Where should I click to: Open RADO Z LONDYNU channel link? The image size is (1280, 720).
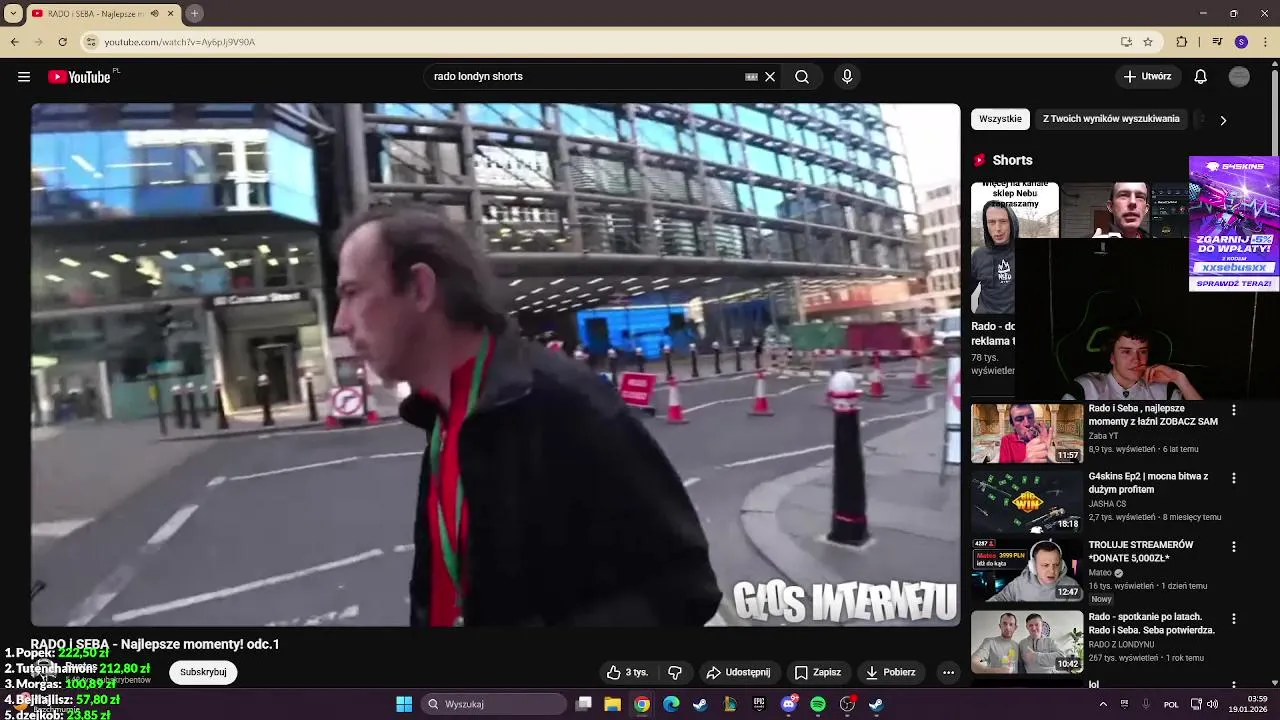[x=1121, y=645]
